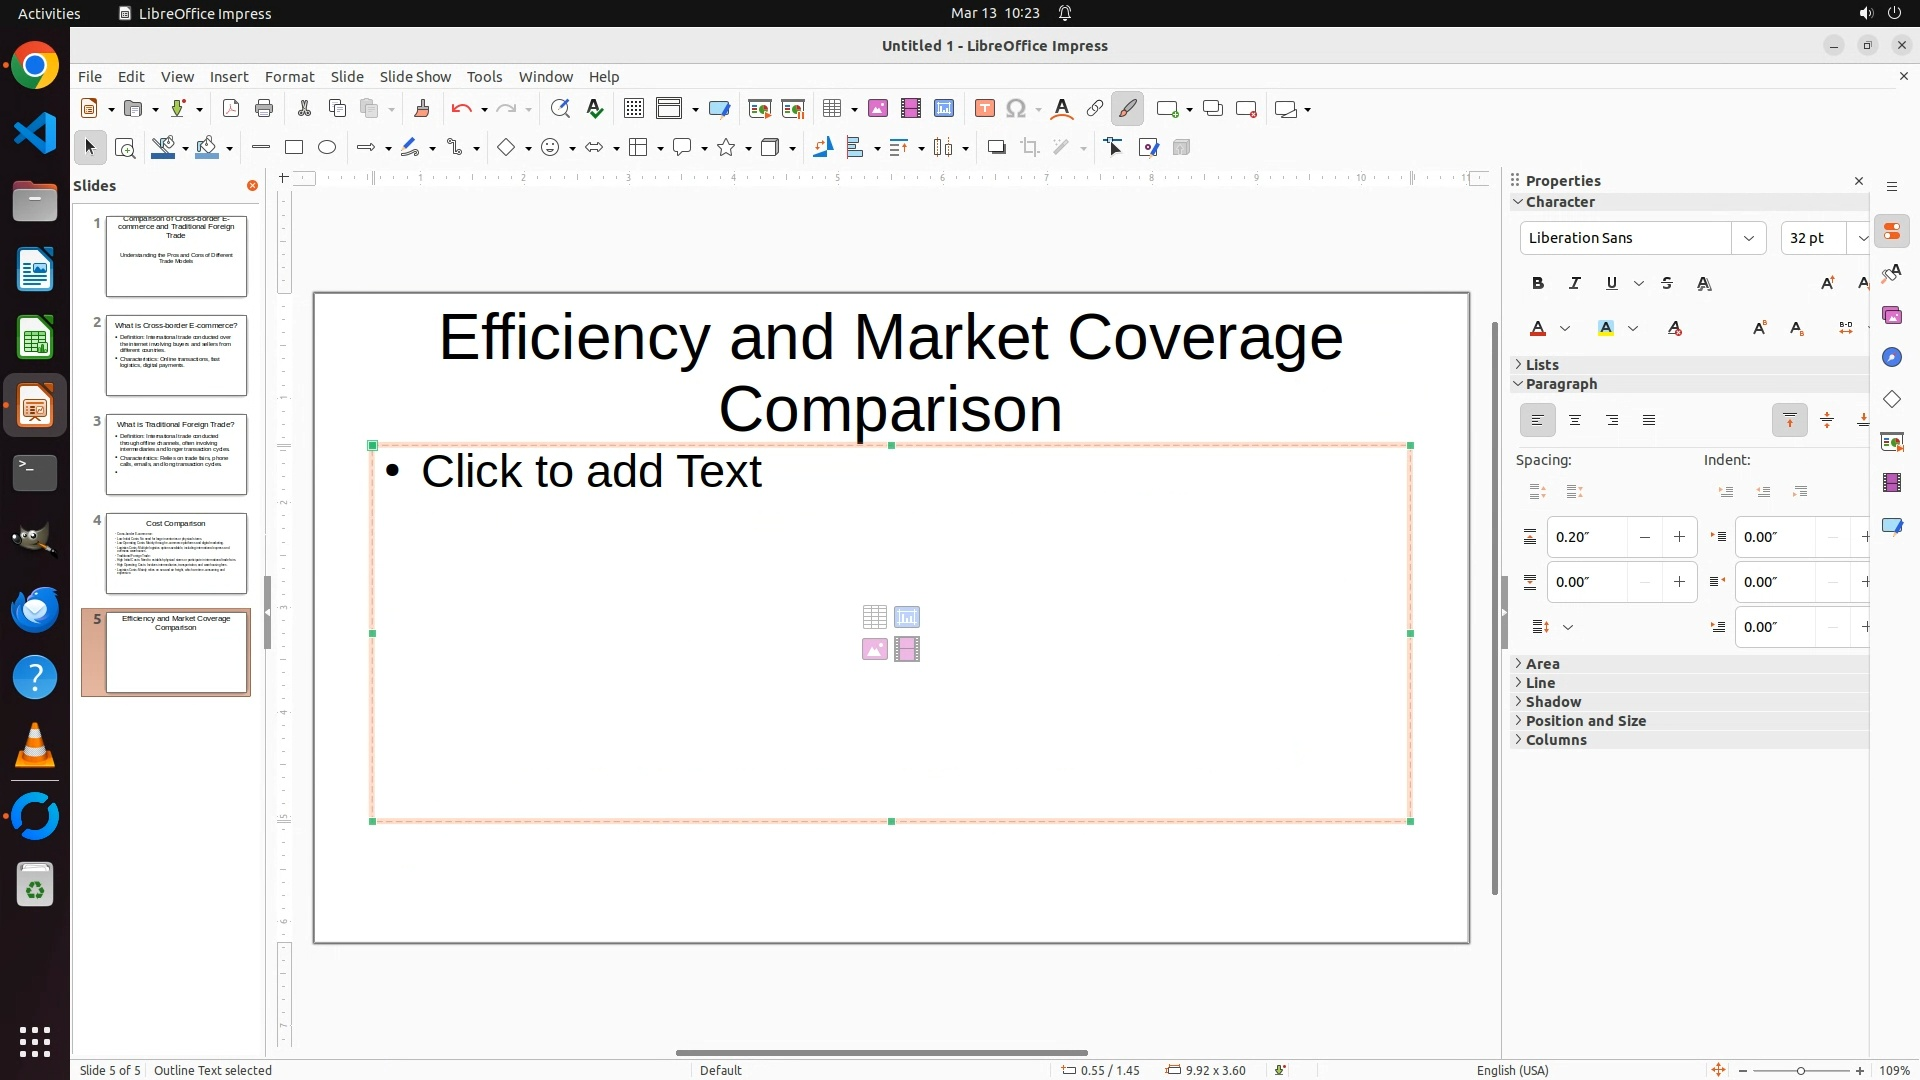The height and width of the screenshot is (1080, 1920).
Task: Select the Rectangle drawing tool
Action: [x=293, y=148]
